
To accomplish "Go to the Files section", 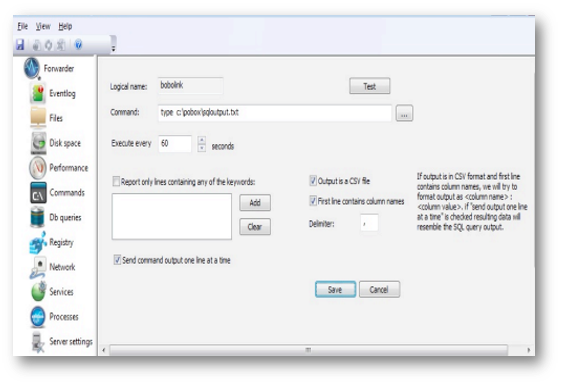I will pyautogui.click(x=47, y=118).
